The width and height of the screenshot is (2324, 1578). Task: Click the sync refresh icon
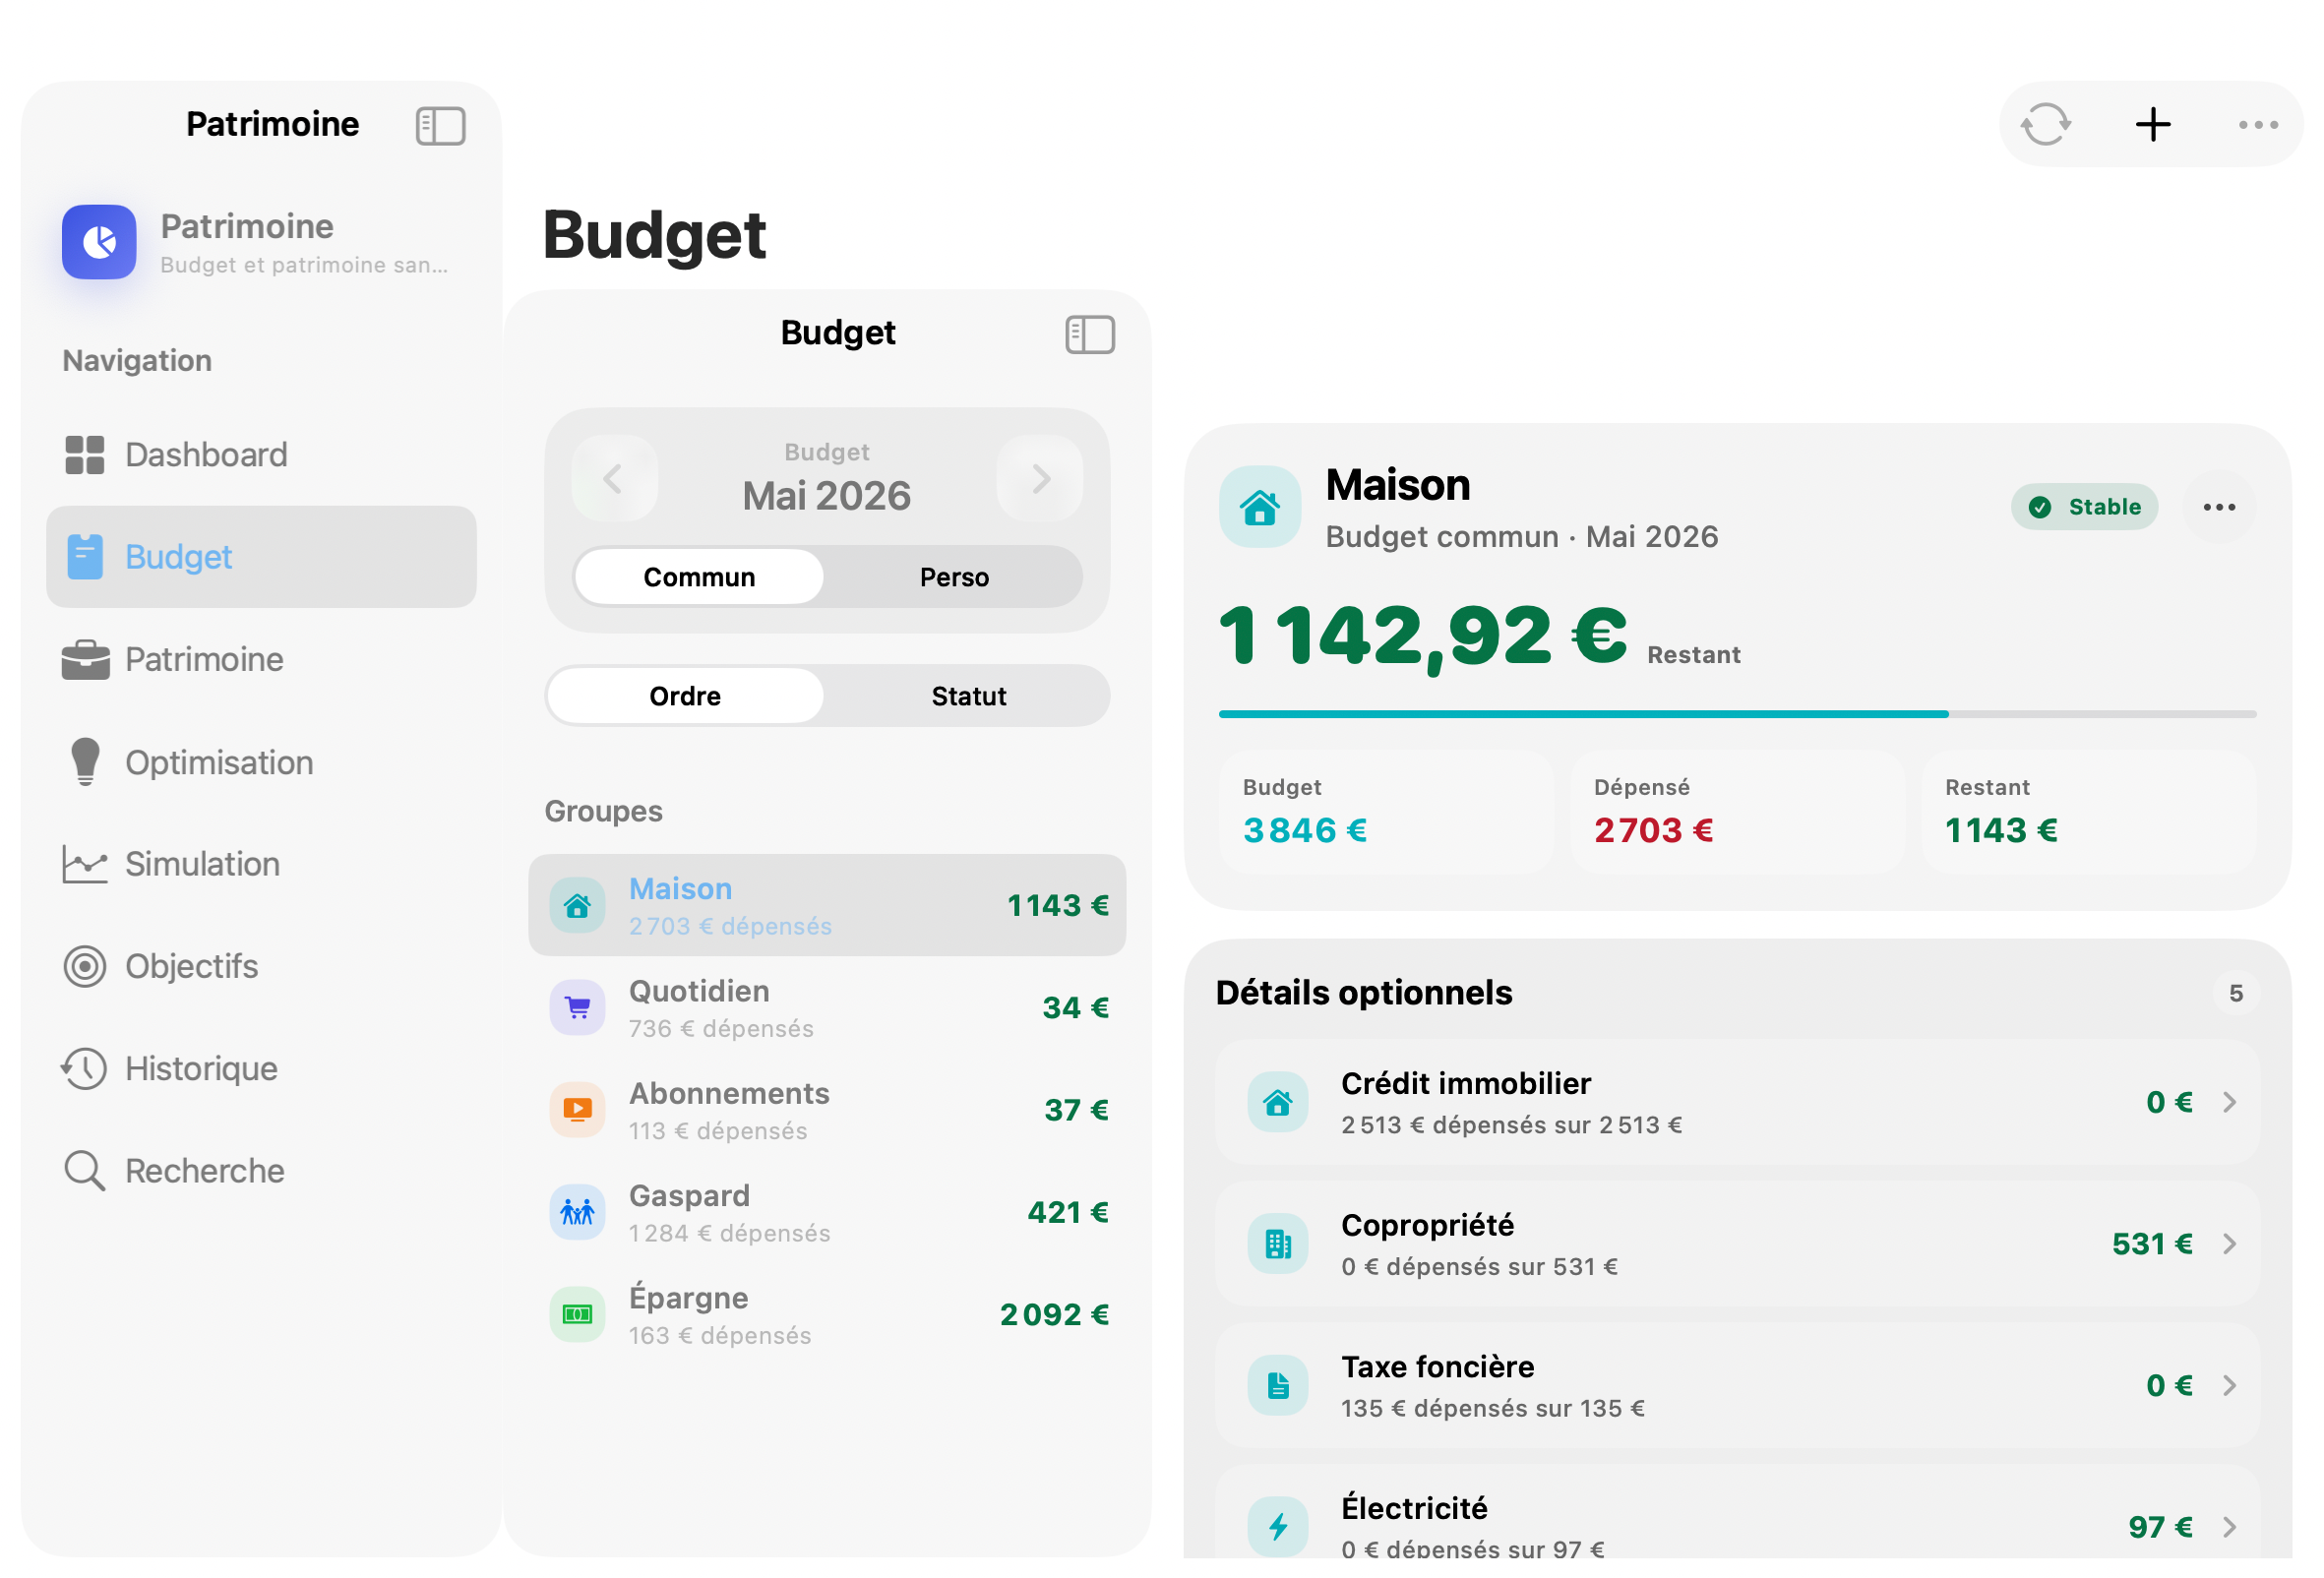pos(2045,125)
